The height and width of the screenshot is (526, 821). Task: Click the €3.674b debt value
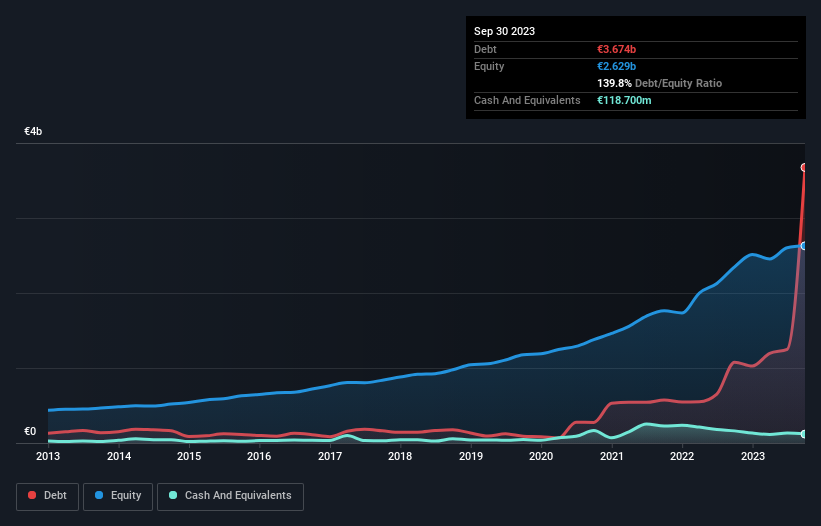tap(616, 49)
